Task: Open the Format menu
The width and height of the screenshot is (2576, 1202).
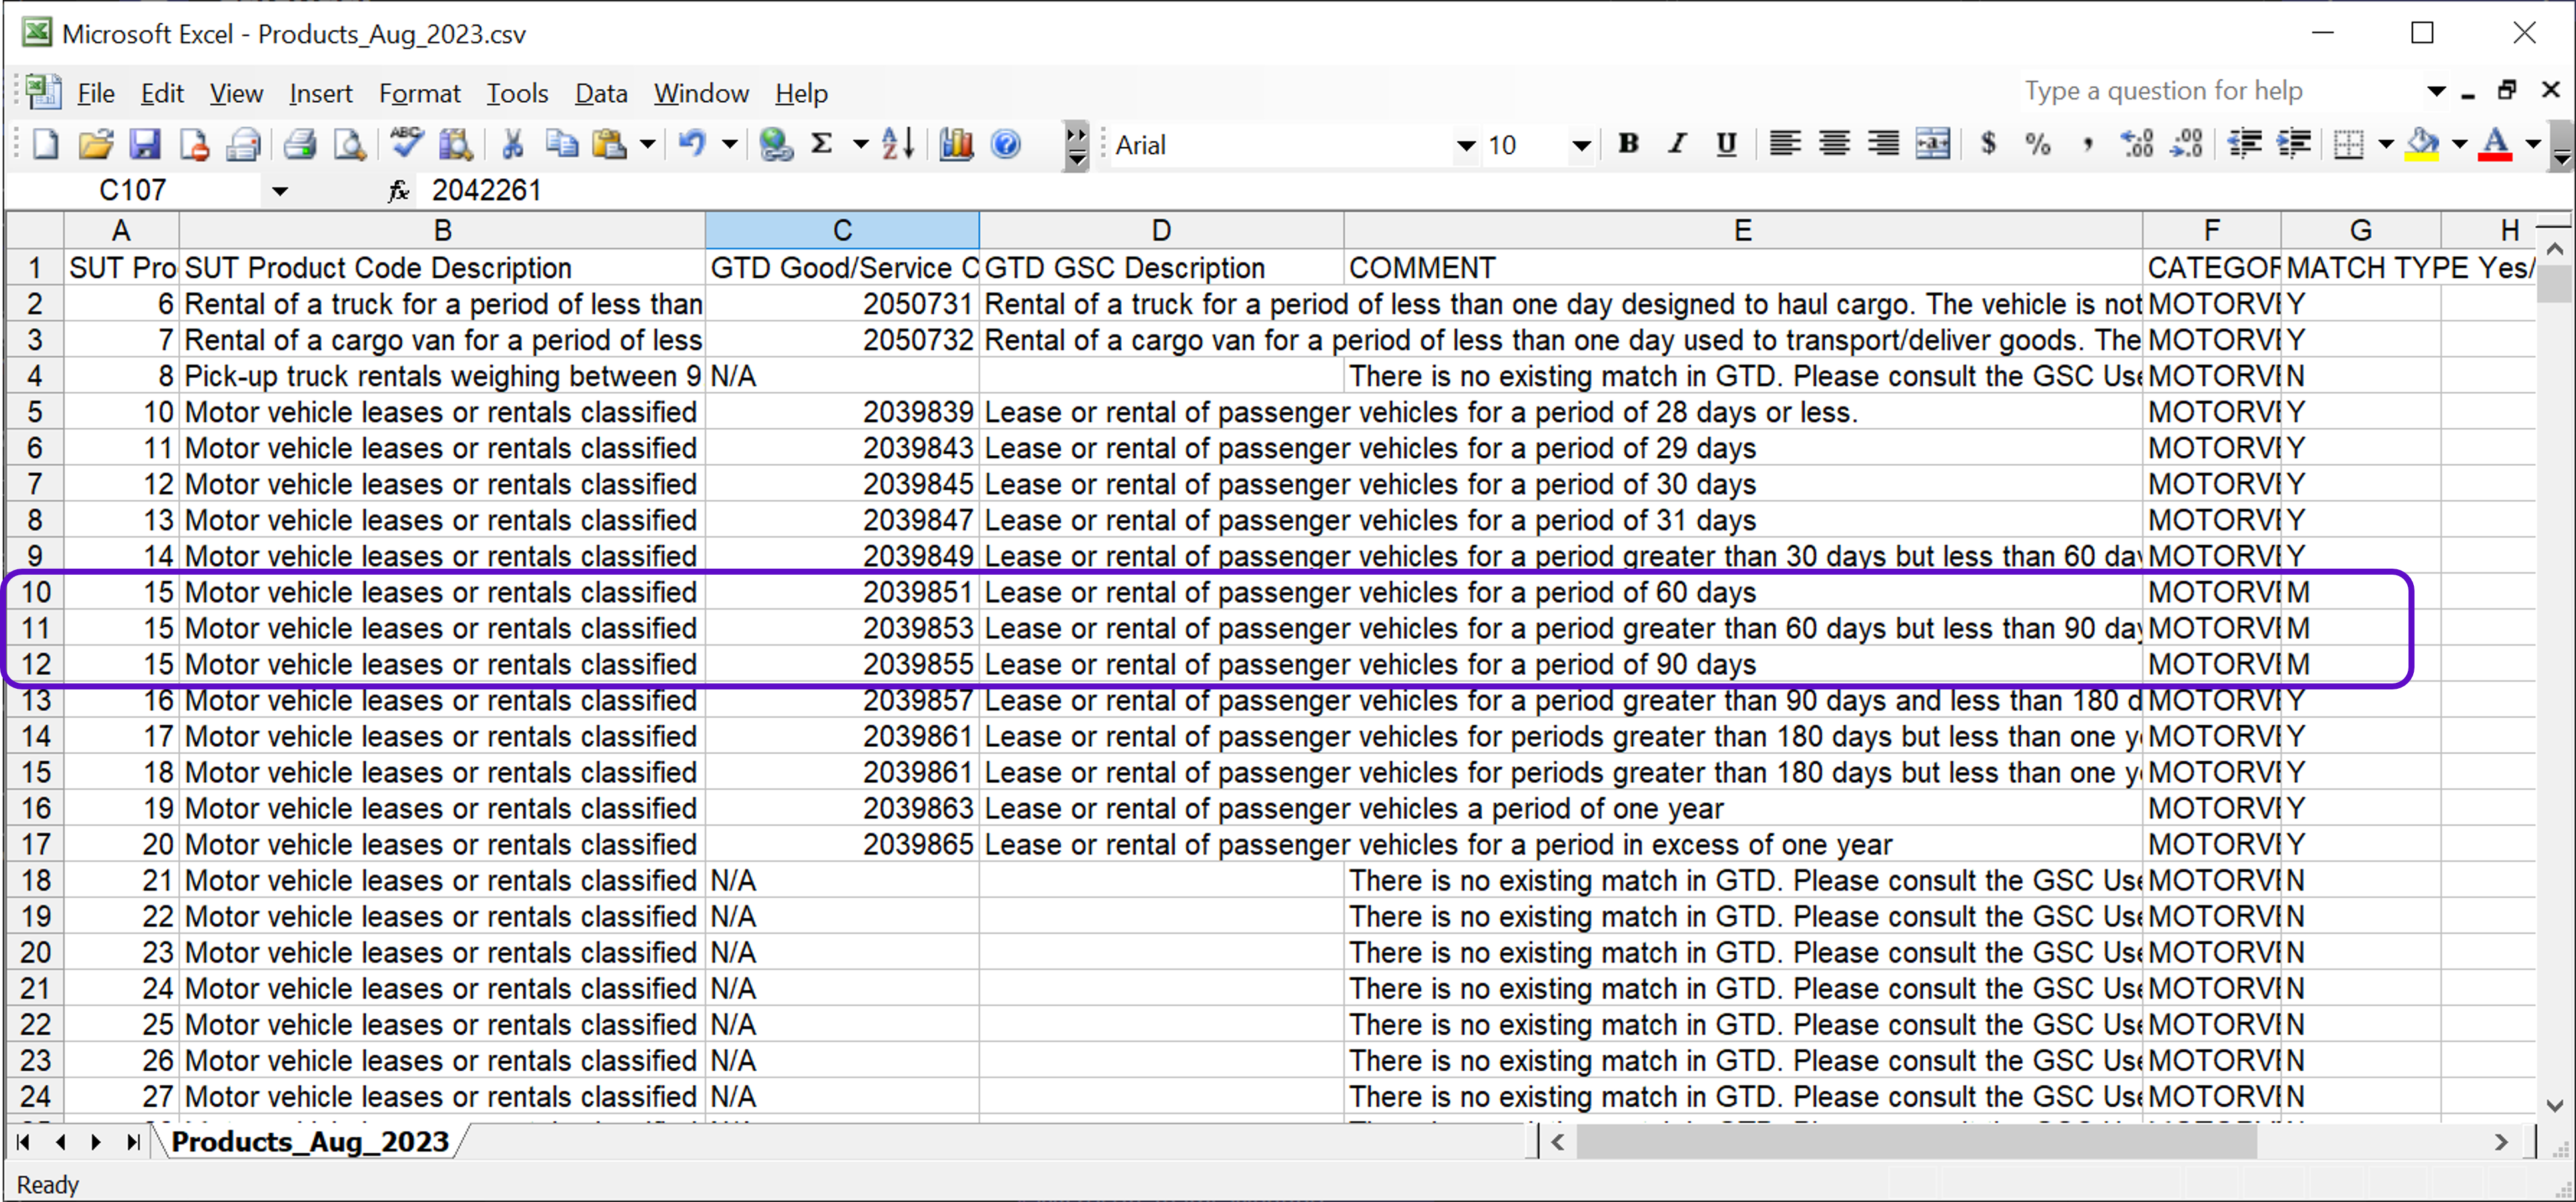Action: coord(419,94)
